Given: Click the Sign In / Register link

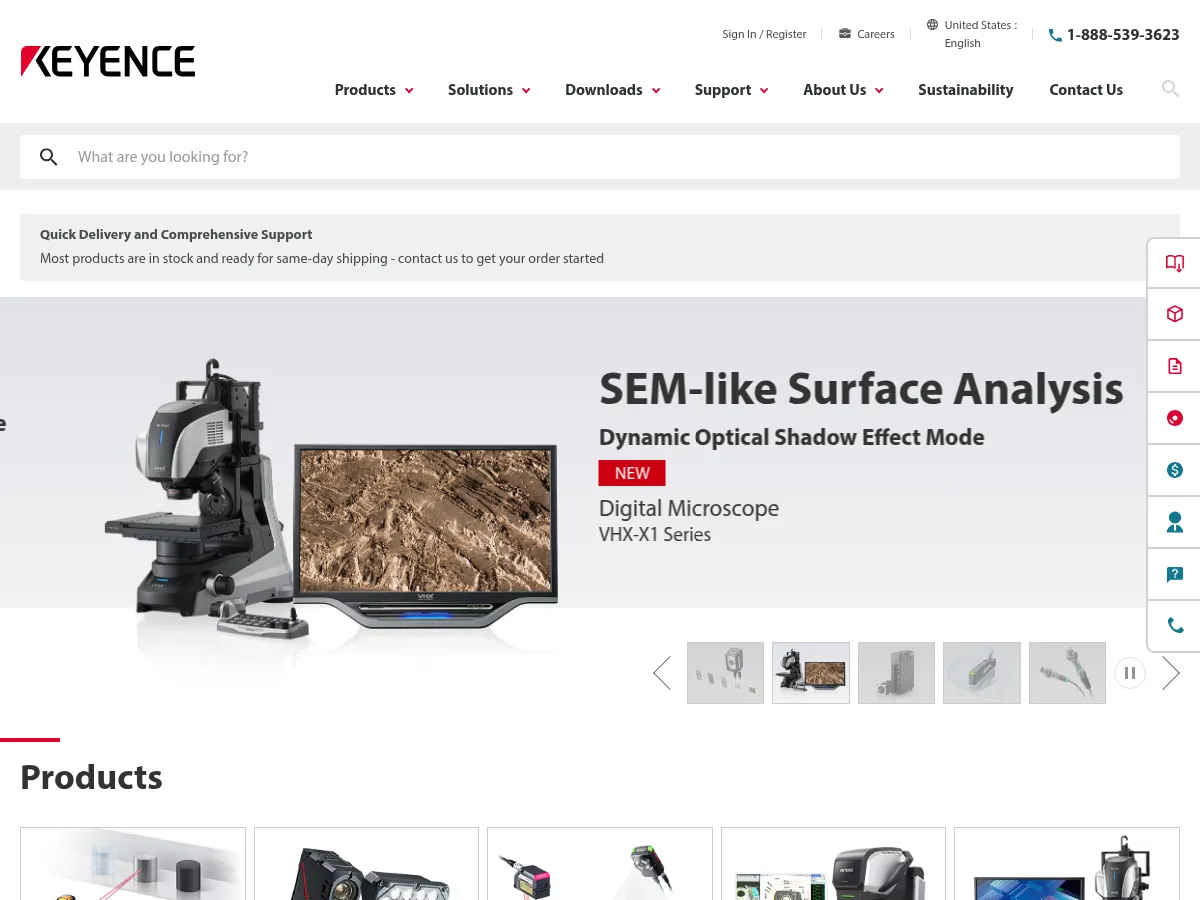Looking at the screenshot, I should pos(764,33).
